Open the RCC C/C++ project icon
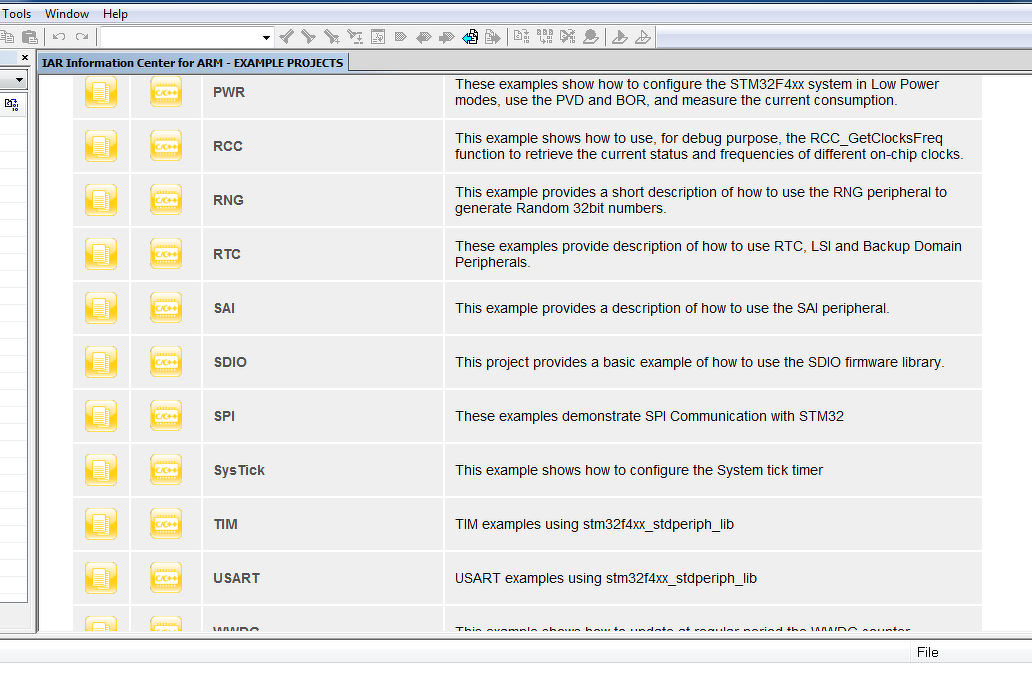This screenshot has height=697, width=1032. click(166, 146)
